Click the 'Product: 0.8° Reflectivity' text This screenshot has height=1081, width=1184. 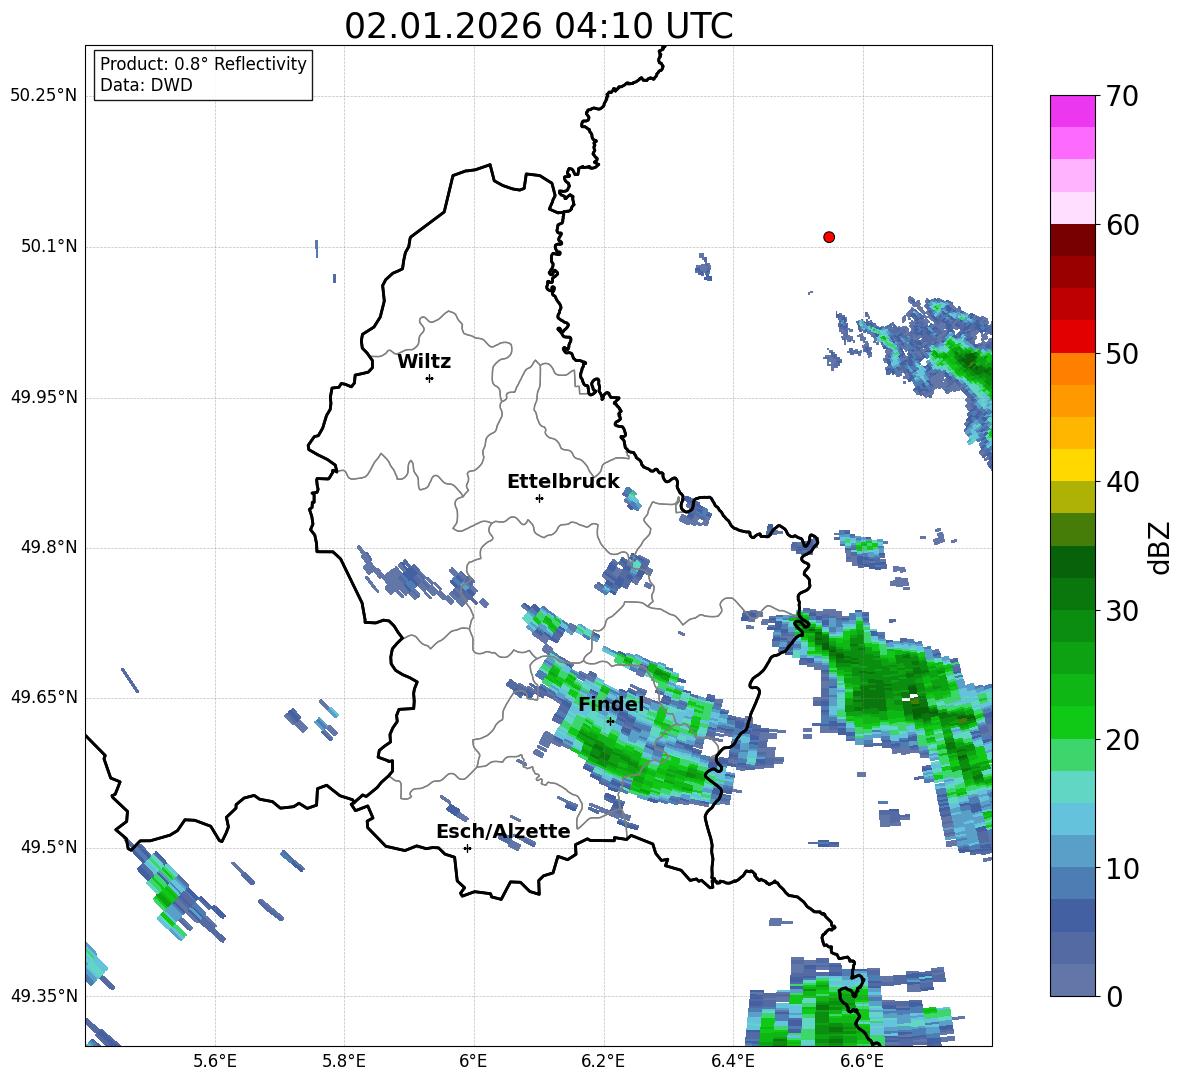[203, 64]
